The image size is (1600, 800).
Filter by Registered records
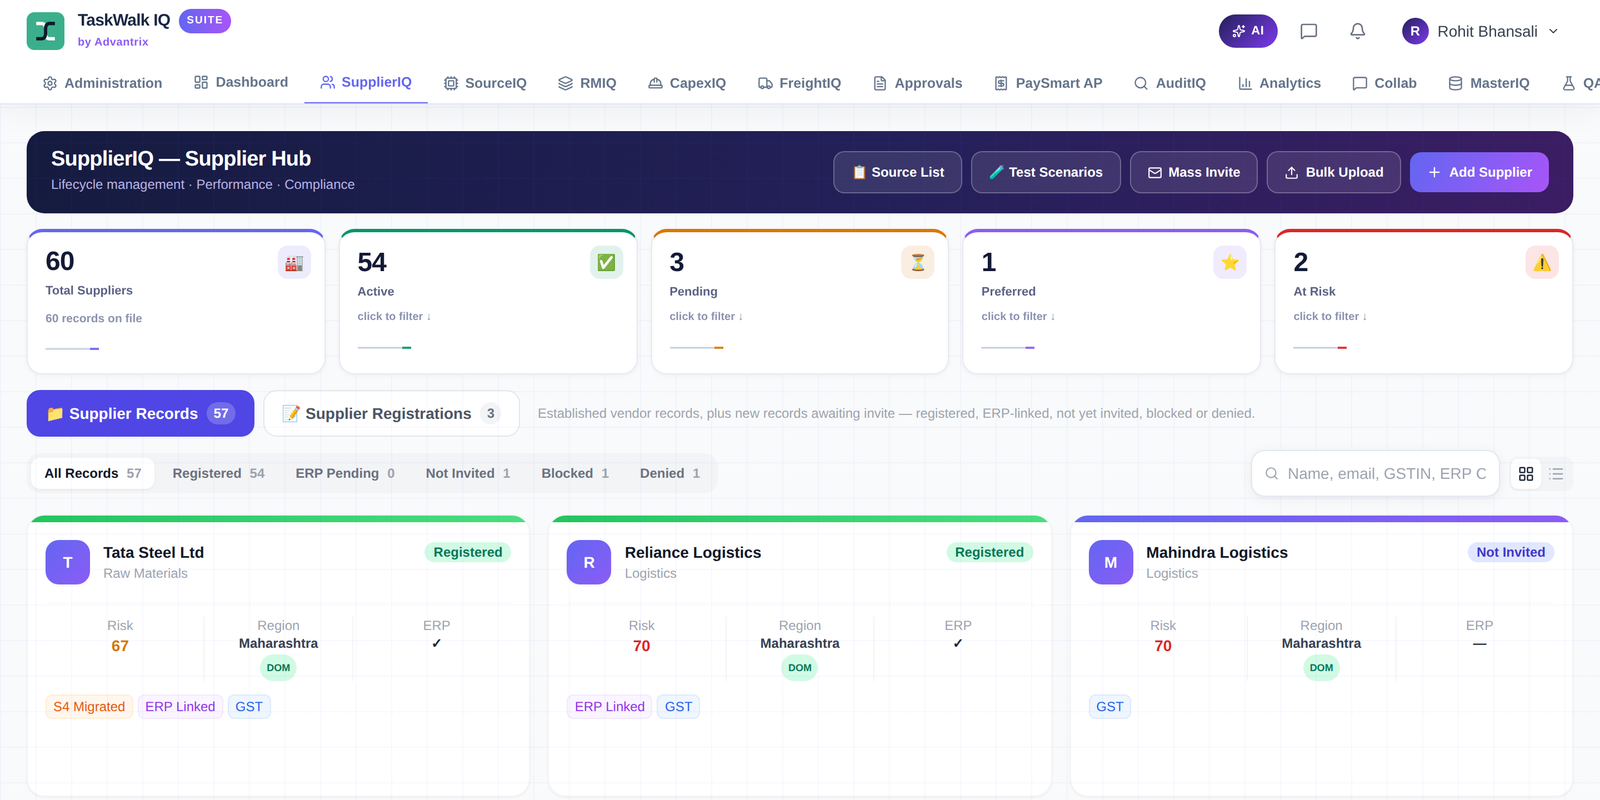[x=218, y=473]
